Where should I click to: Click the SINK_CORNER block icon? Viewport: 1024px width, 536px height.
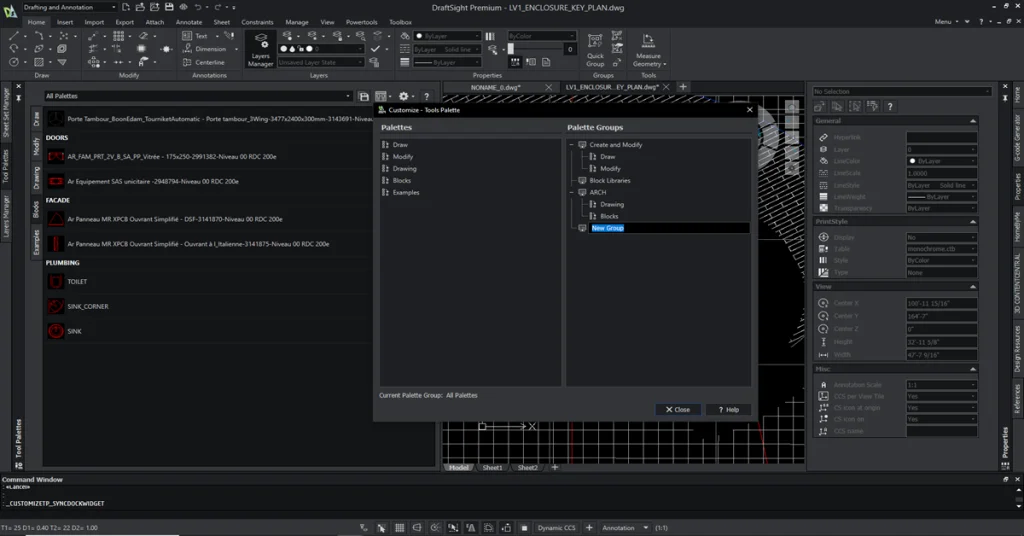[x=55, y=306]
